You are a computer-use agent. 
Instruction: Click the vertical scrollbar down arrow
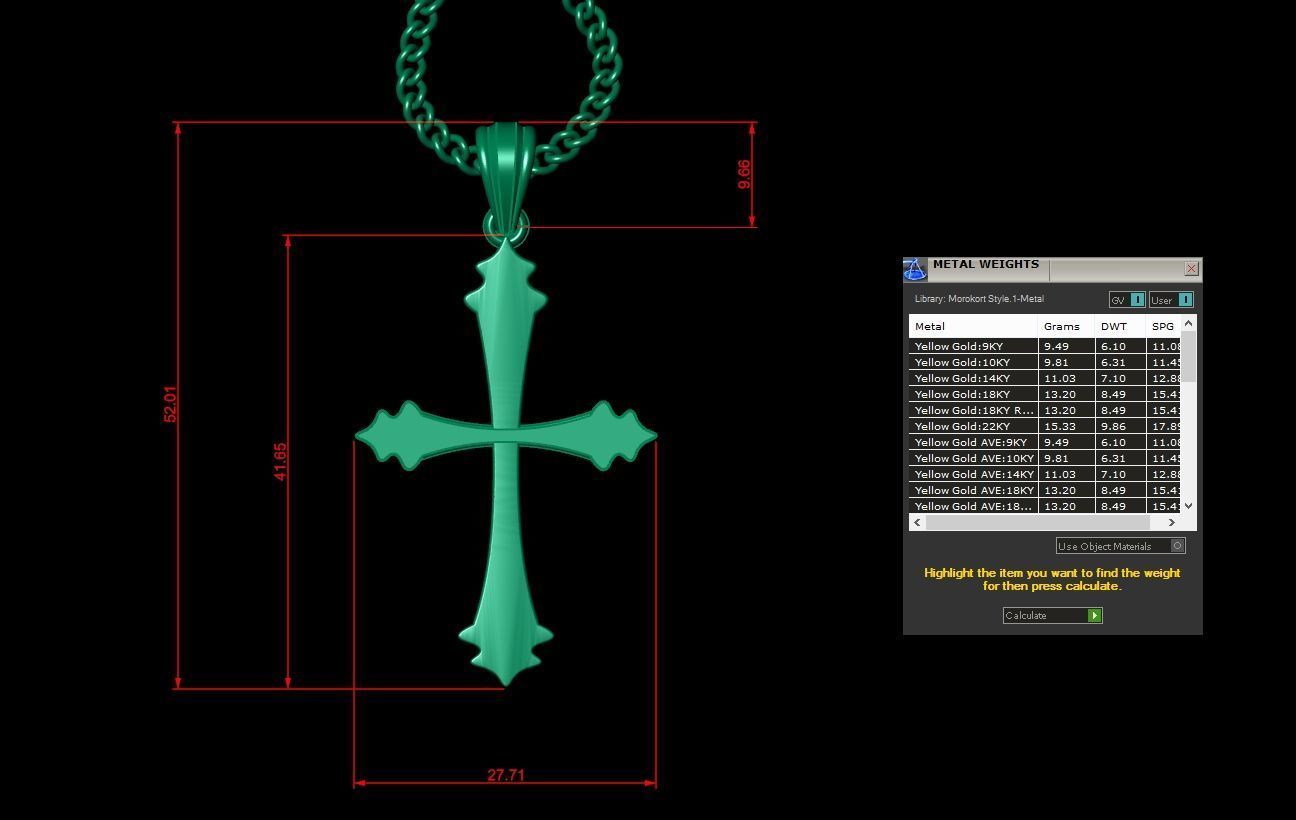pos(1188,506)
